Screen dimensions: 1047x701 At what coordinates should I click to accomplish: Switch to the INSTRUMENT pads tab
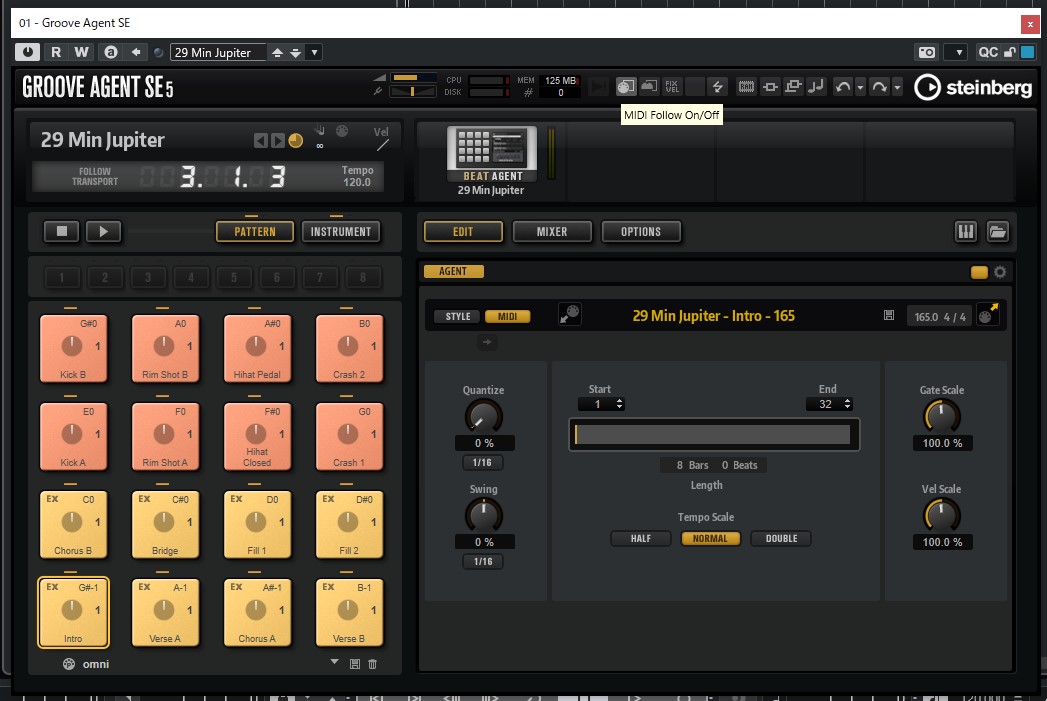(x=341, y=232)
